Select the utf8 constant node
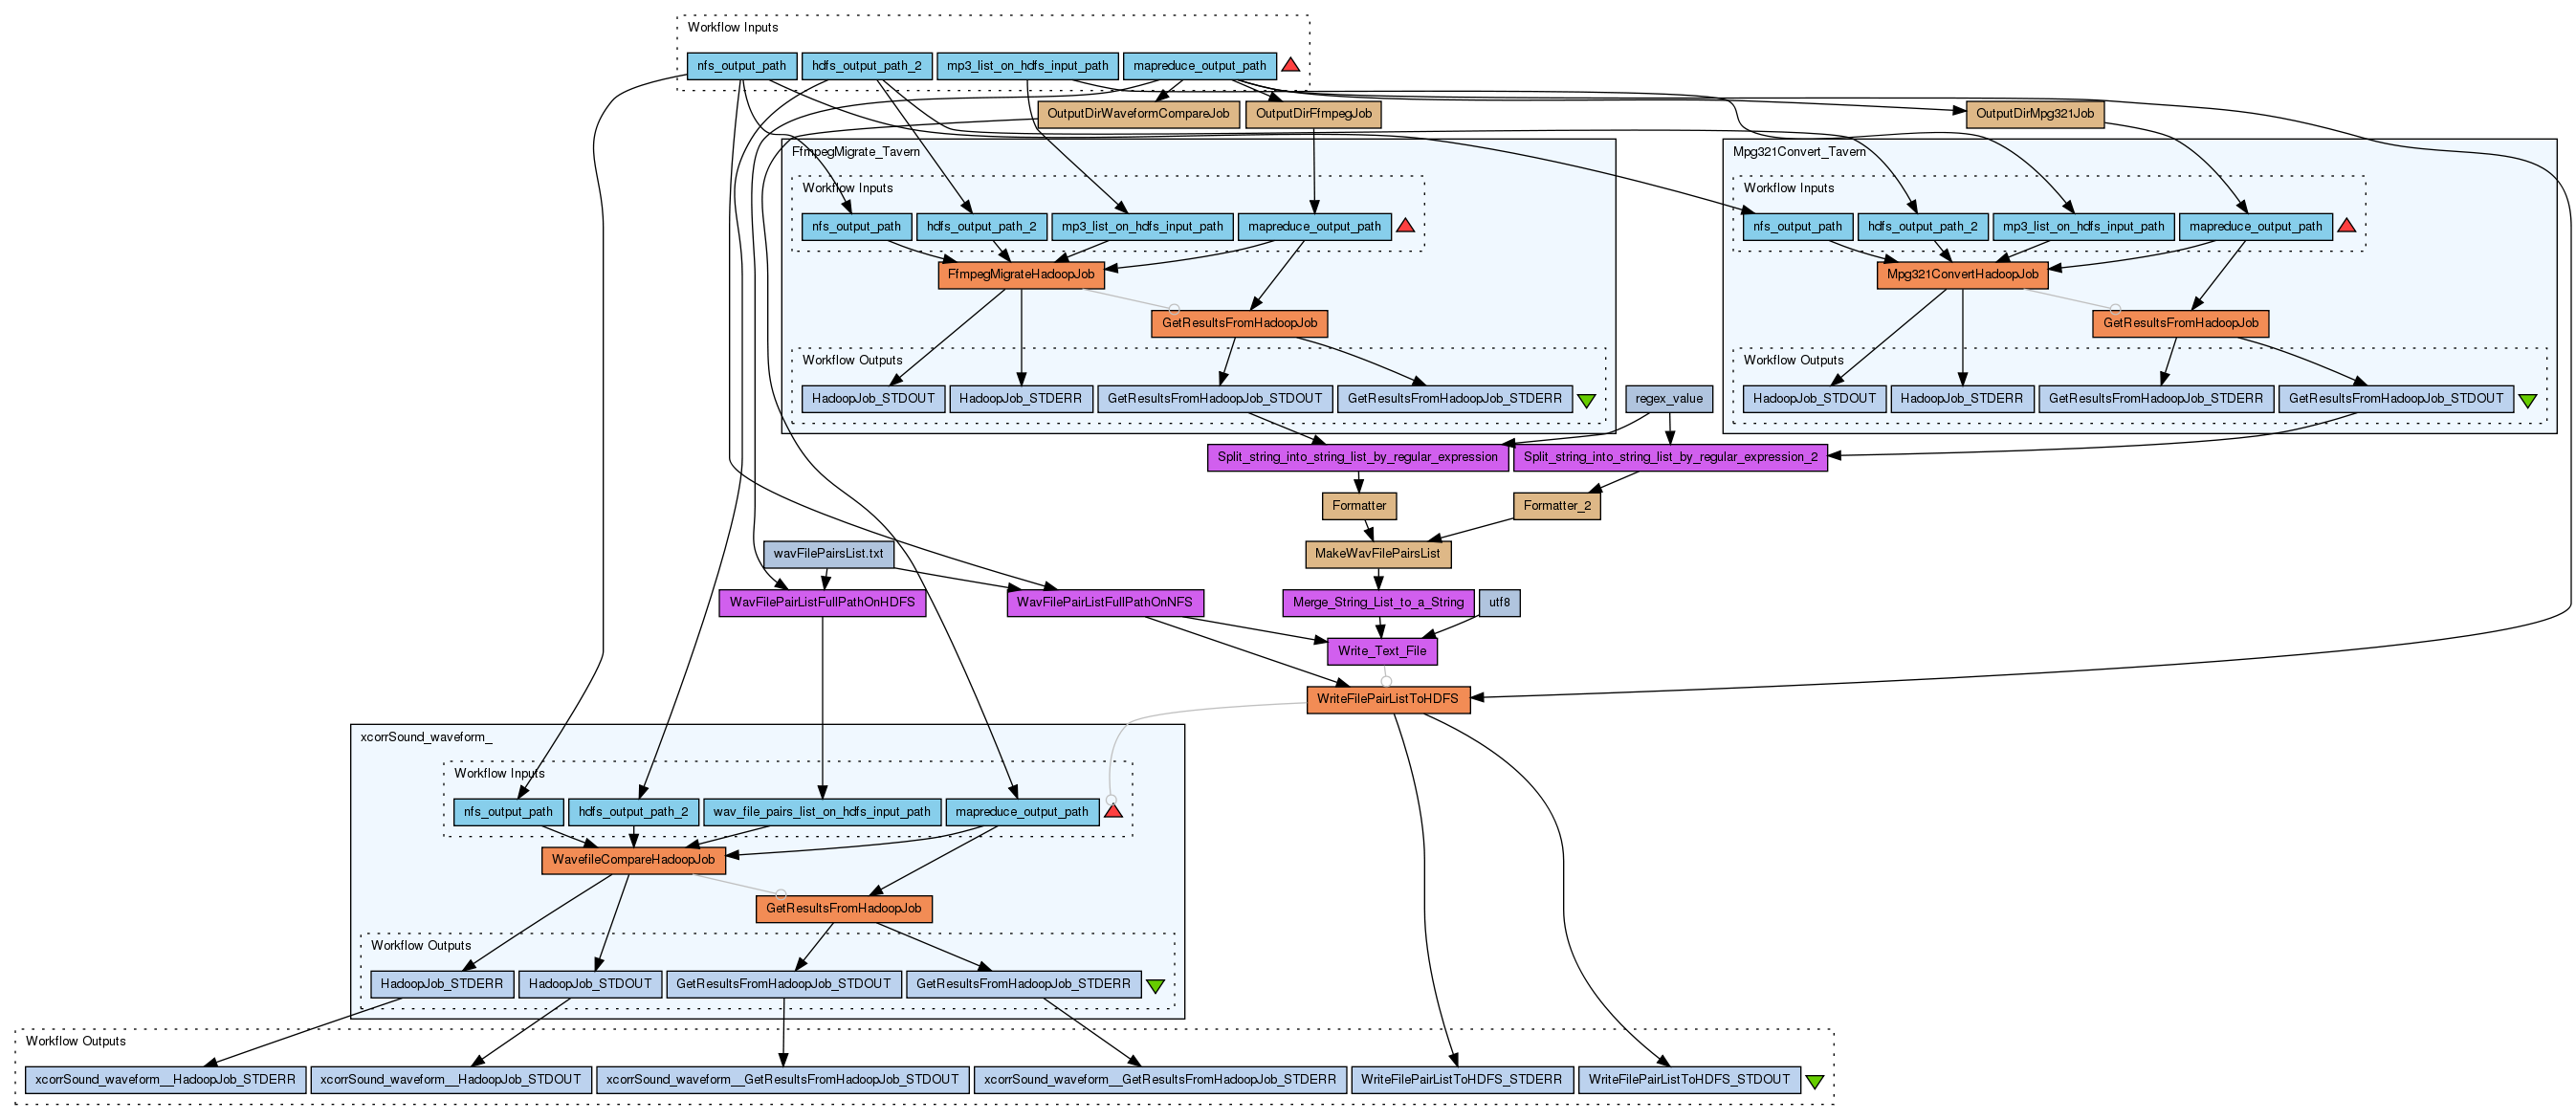Image resolution: width=2576 pixels, height=1120 pixels. 1499,603
